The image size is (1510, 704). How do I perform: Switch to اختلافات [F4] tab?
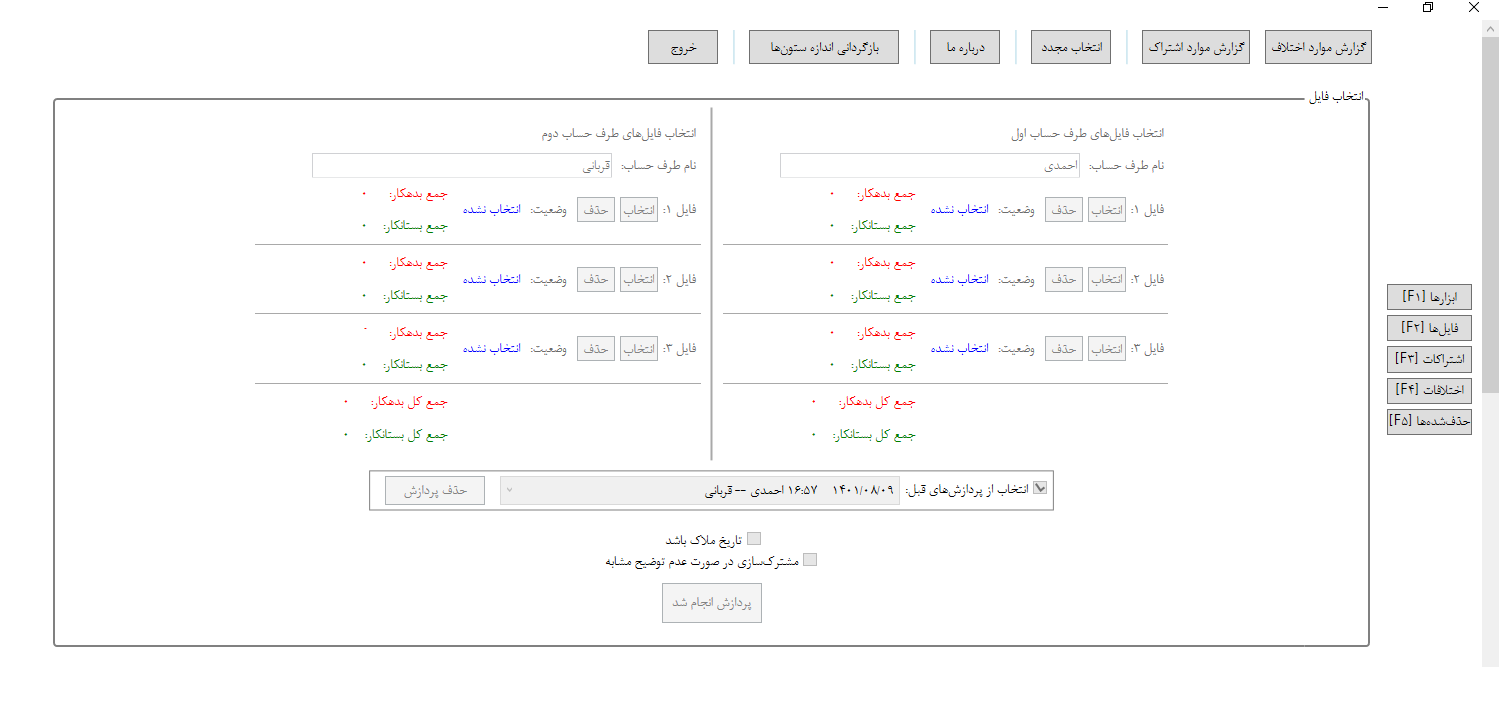coord(1429,390)
